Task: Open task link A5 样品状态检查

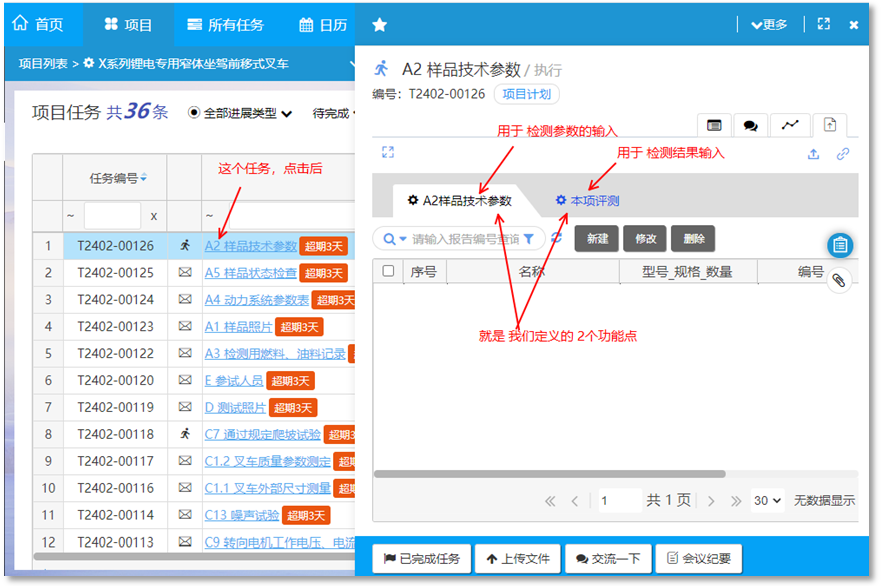Action: [x=250, y=273]
